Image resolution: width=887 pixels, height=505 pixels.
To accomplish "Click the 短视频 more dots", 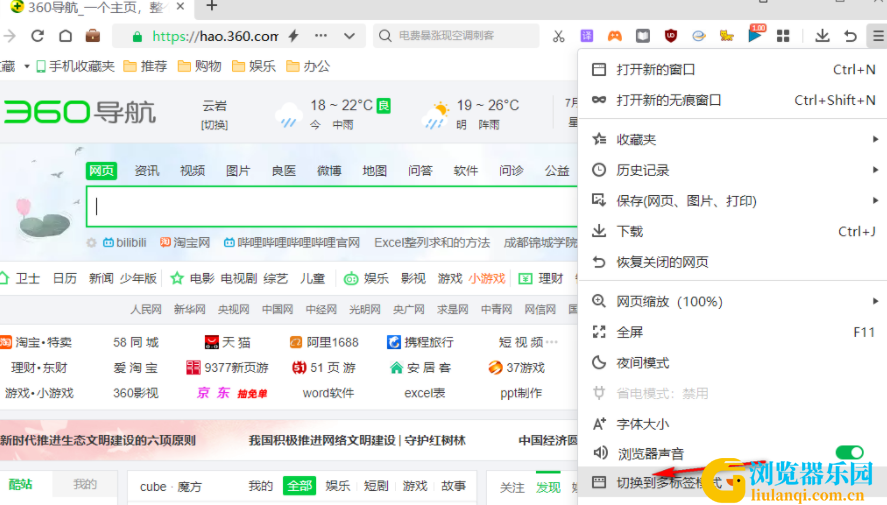I will click(x=552, y=342).
